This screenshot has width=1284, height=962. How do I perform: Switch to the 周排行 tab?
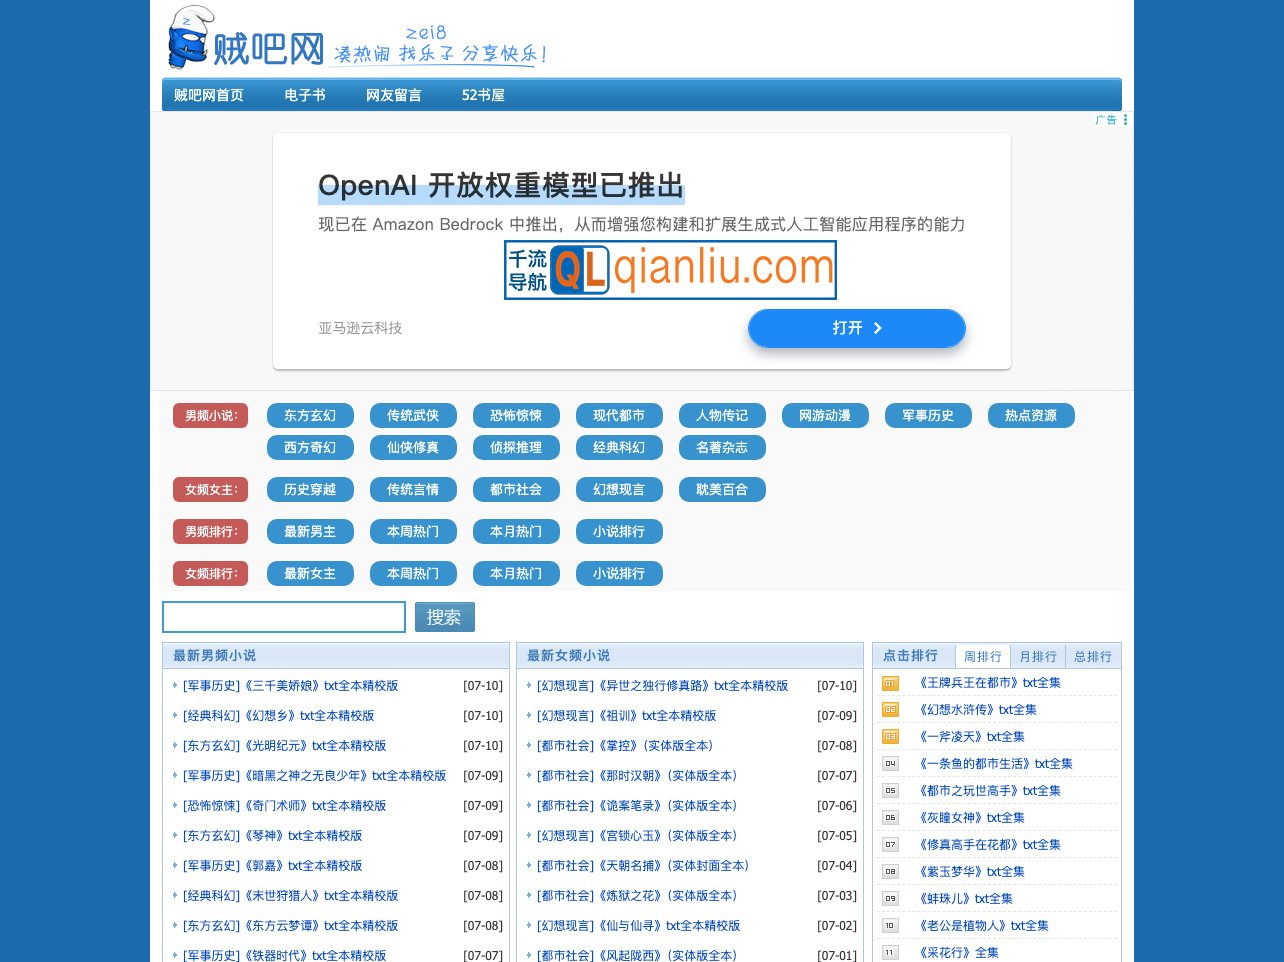(x=983, y=656)
